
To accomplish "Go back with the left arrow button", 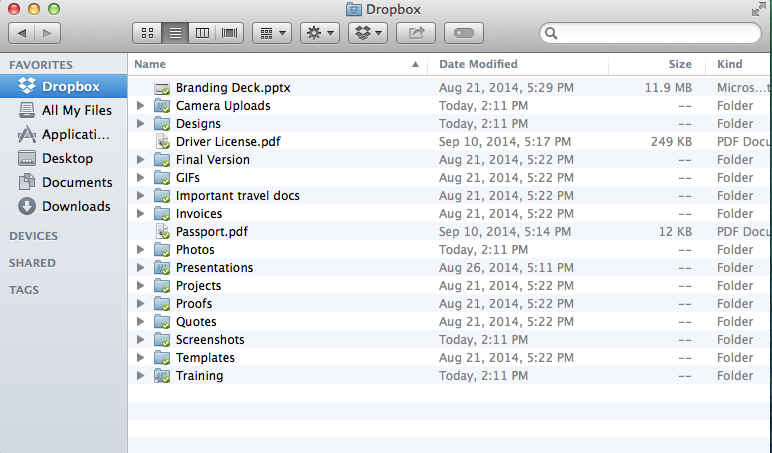I will coord(22,33).
